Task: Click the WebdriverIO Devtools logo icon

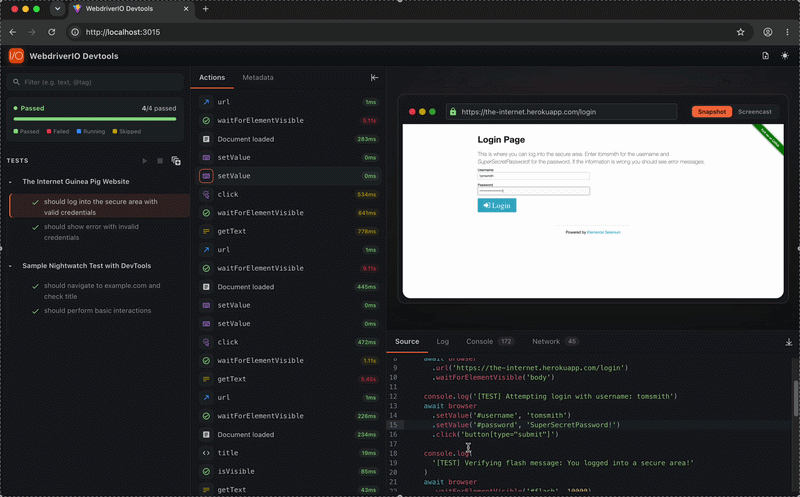Action: pyautogui.click(x=16, y=56)
